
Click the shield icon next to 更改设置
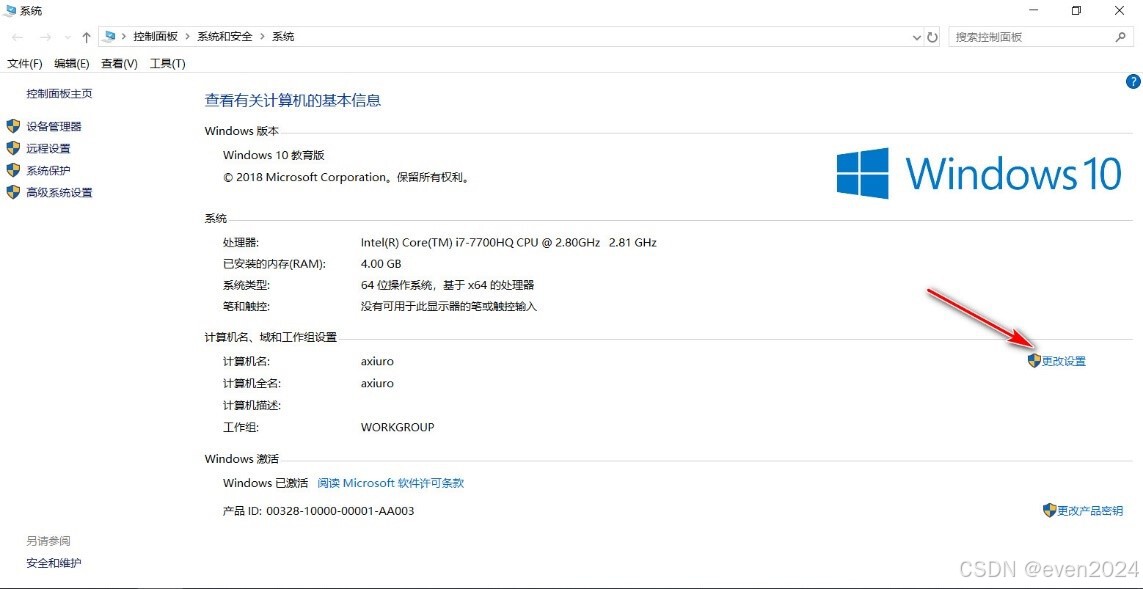pos(1034,360)
